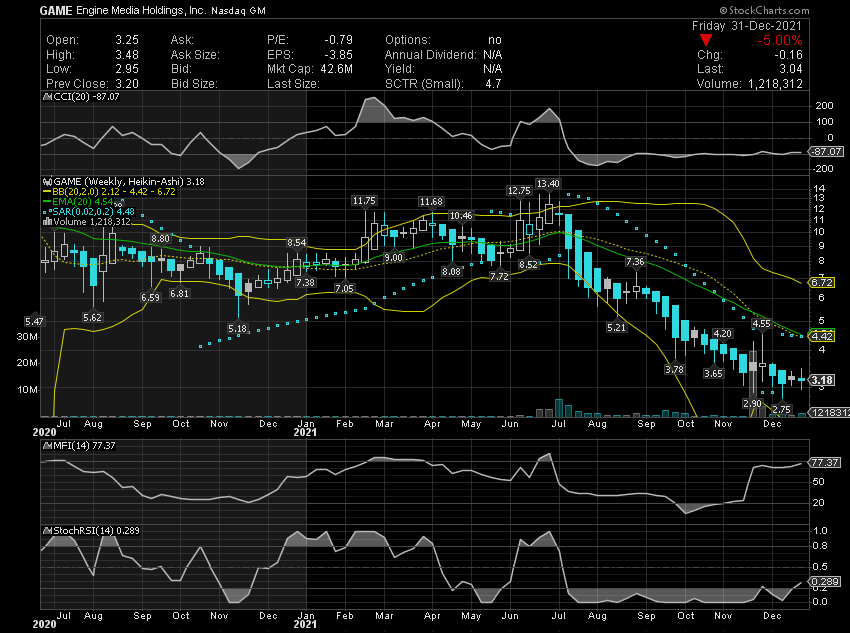Click the 6.81 low price label
The height and width of the screenshot is (633, 850).
pyautogui.click(x=179, y=293)
